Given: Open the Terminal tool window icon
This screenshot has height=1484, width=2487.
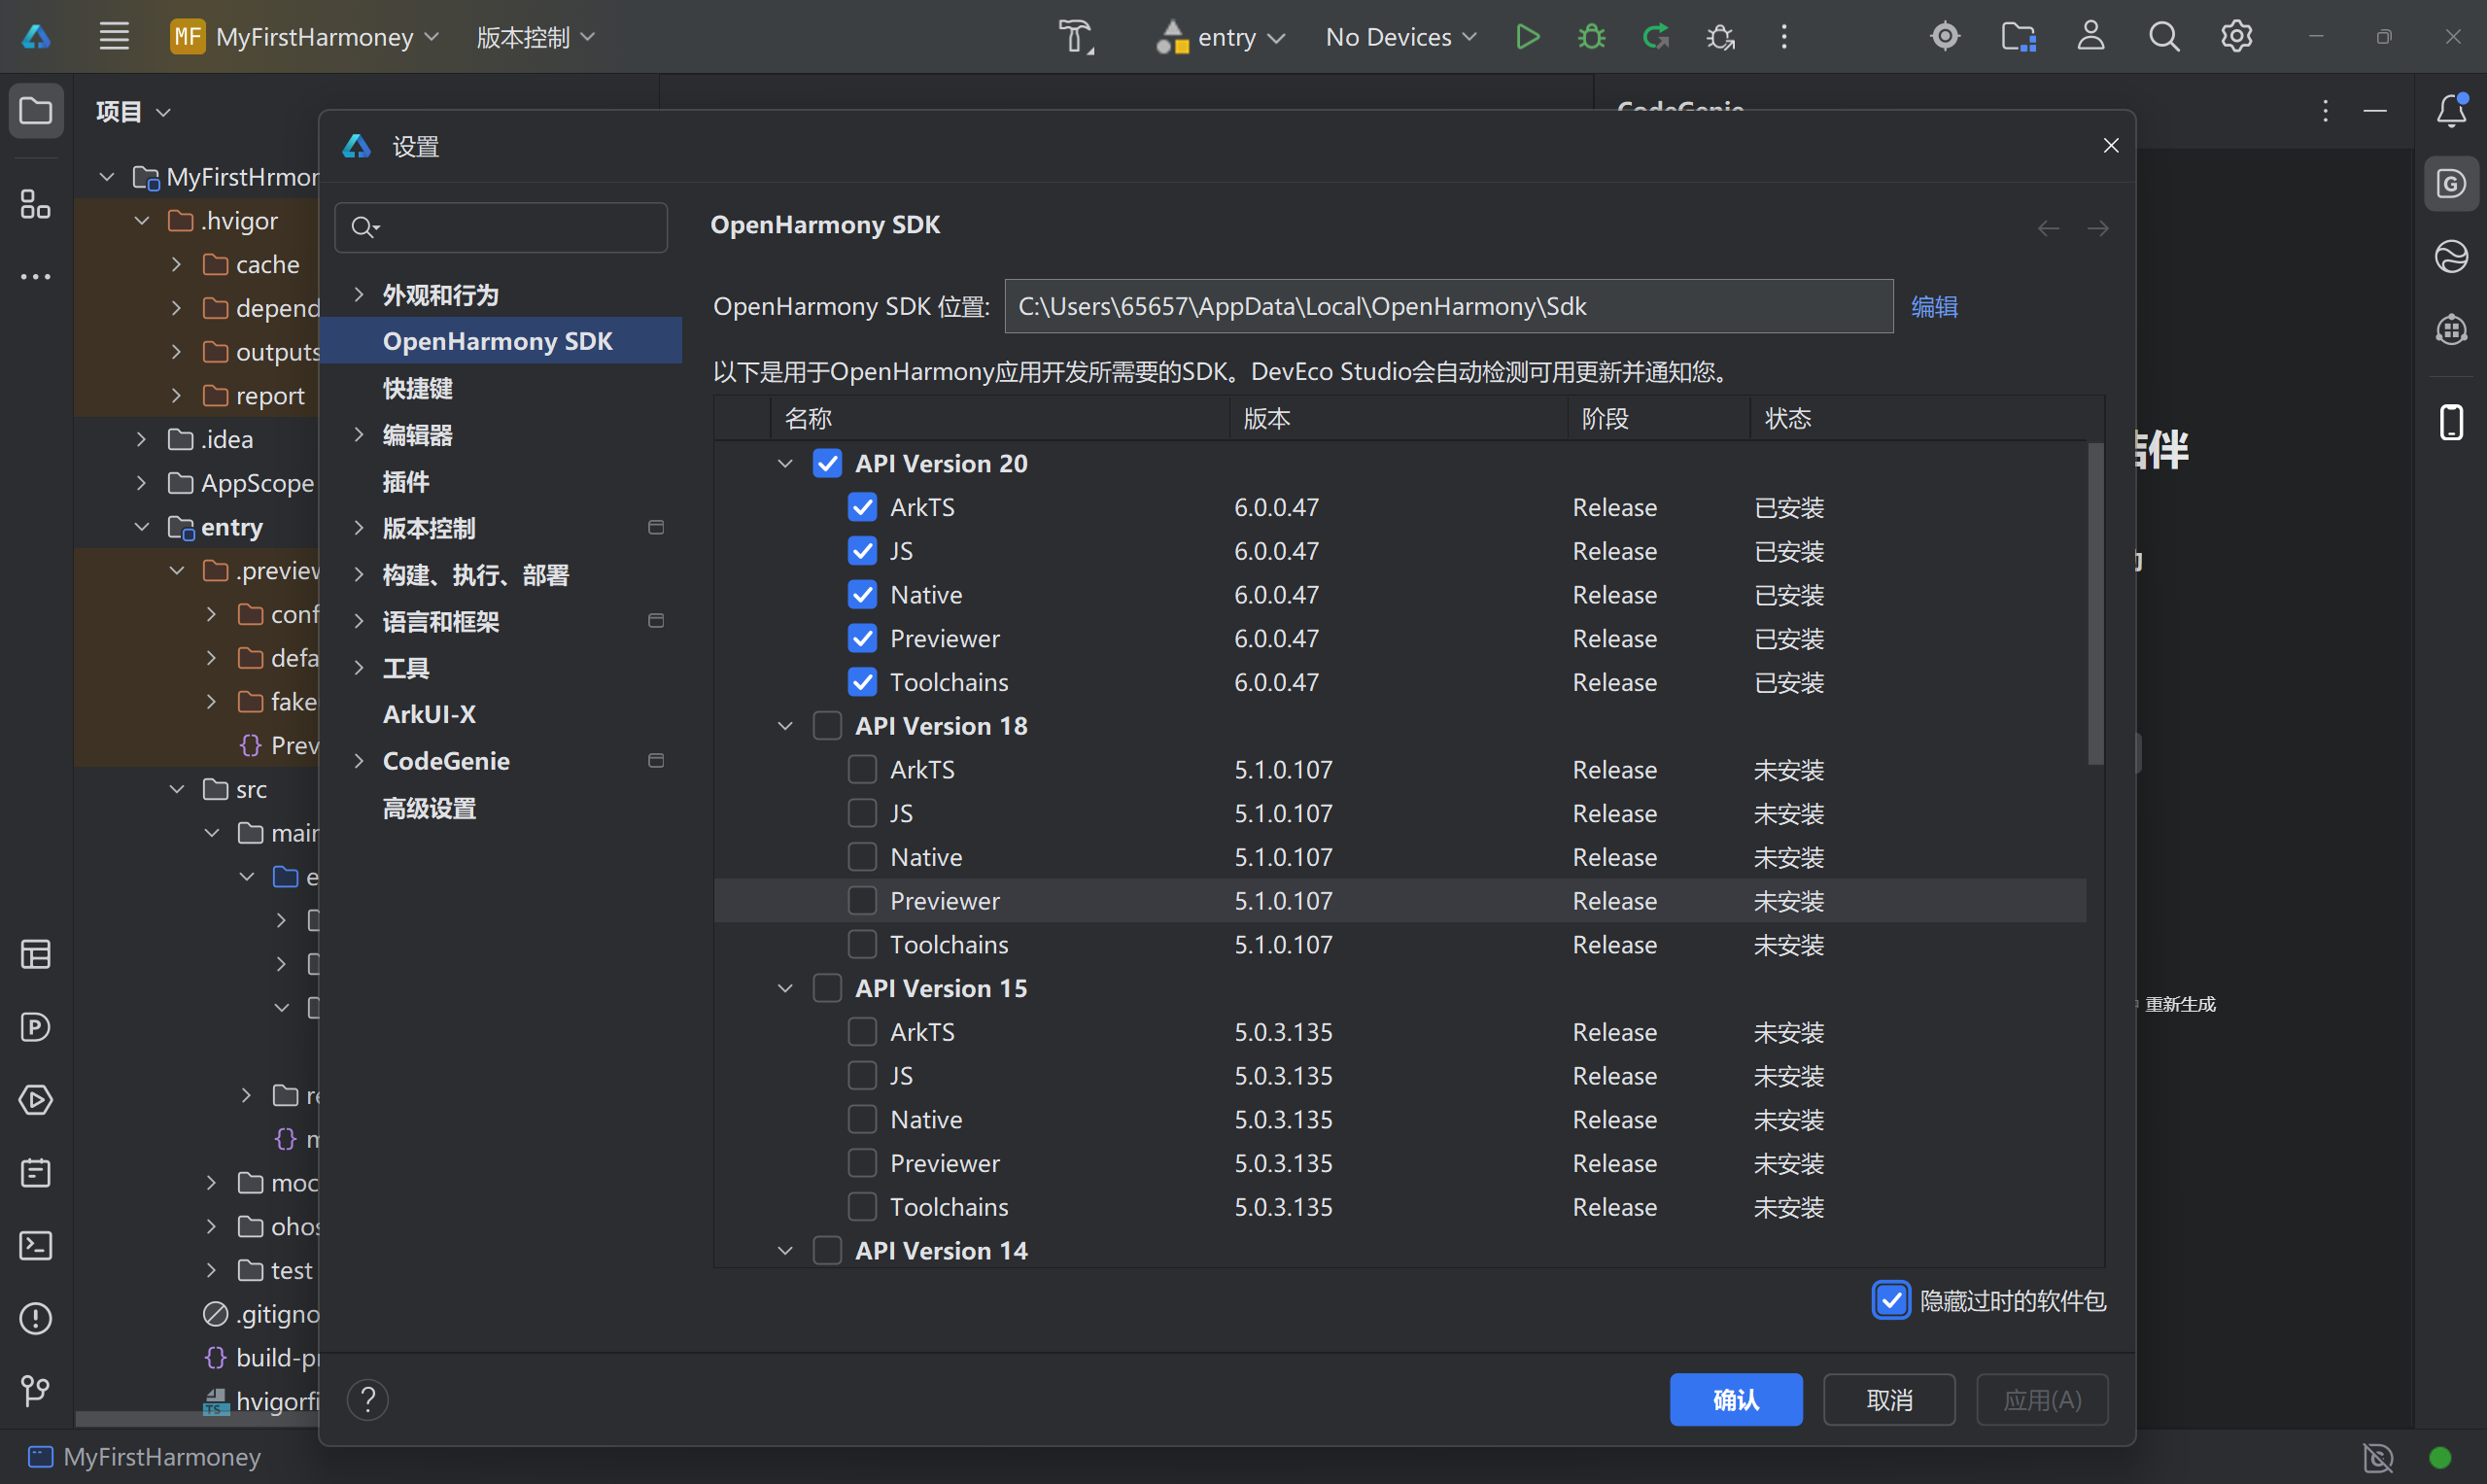Looking at the screenshot, I should pos(36,1245).
